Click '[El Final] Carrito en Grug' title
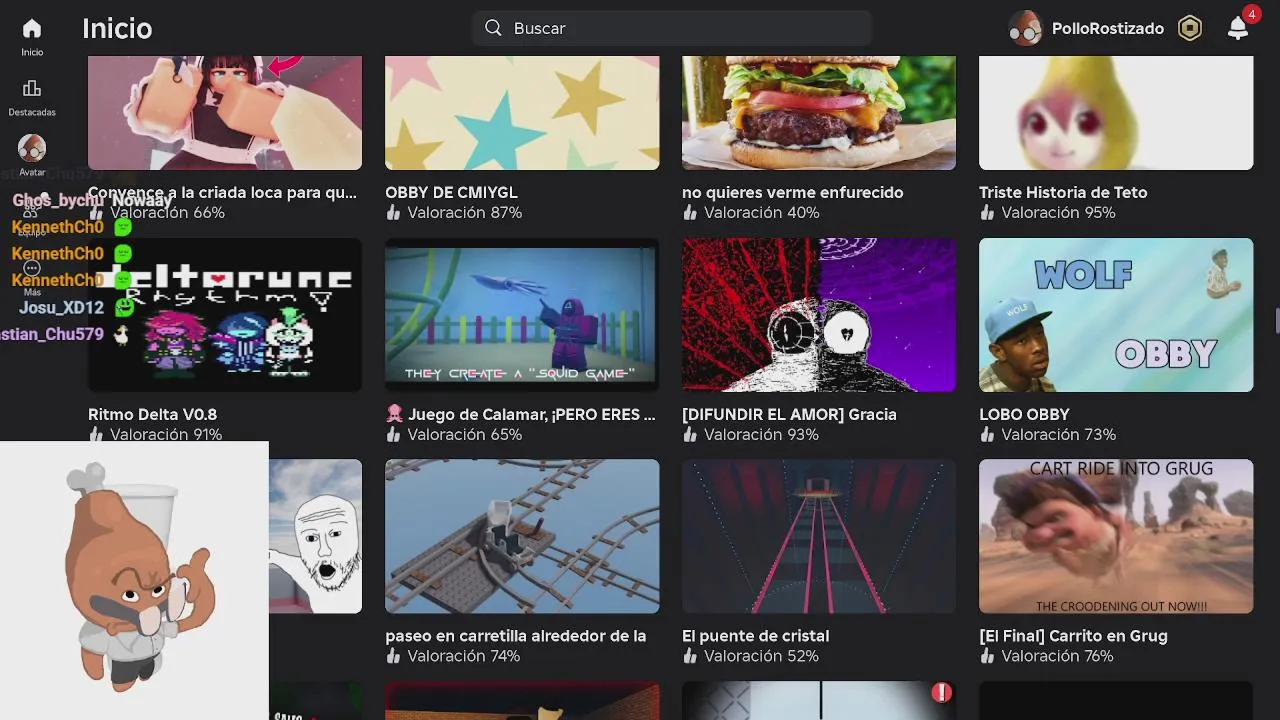The width and height of the screenshot is (1280, 720). click(1073, 636)
